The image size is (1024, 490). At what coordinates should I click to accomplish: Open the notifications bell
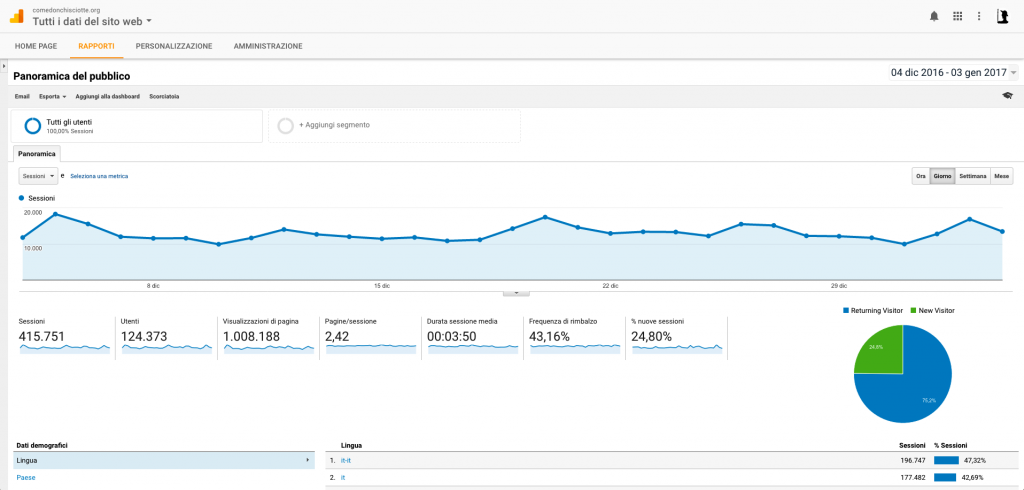934,16
